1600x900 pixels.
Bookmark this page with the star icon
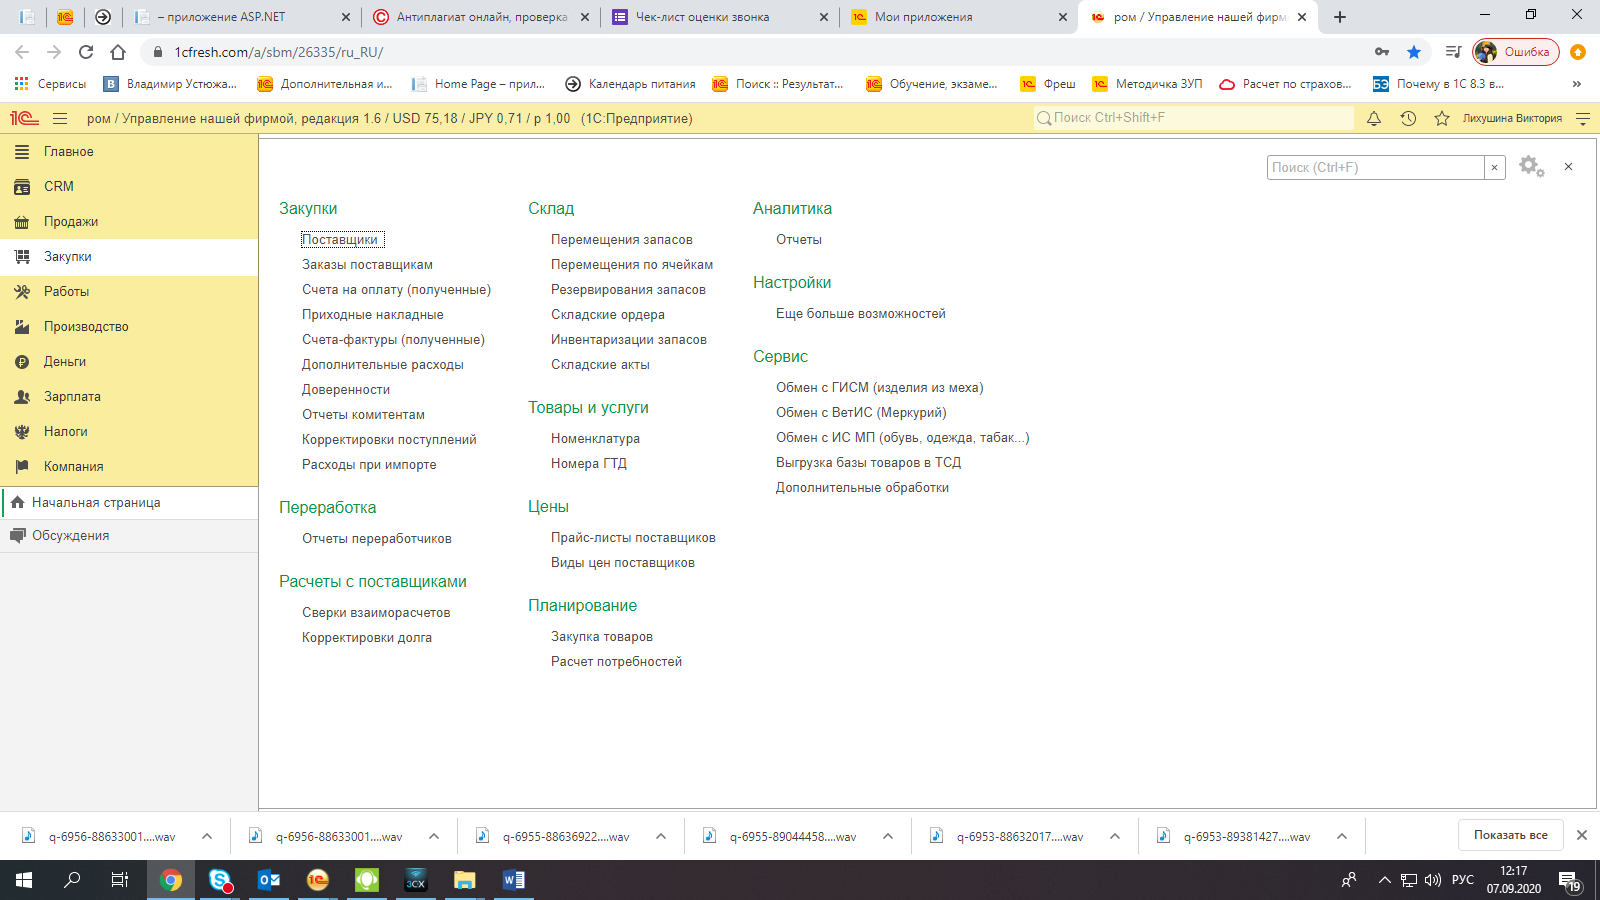(1414, 52)
